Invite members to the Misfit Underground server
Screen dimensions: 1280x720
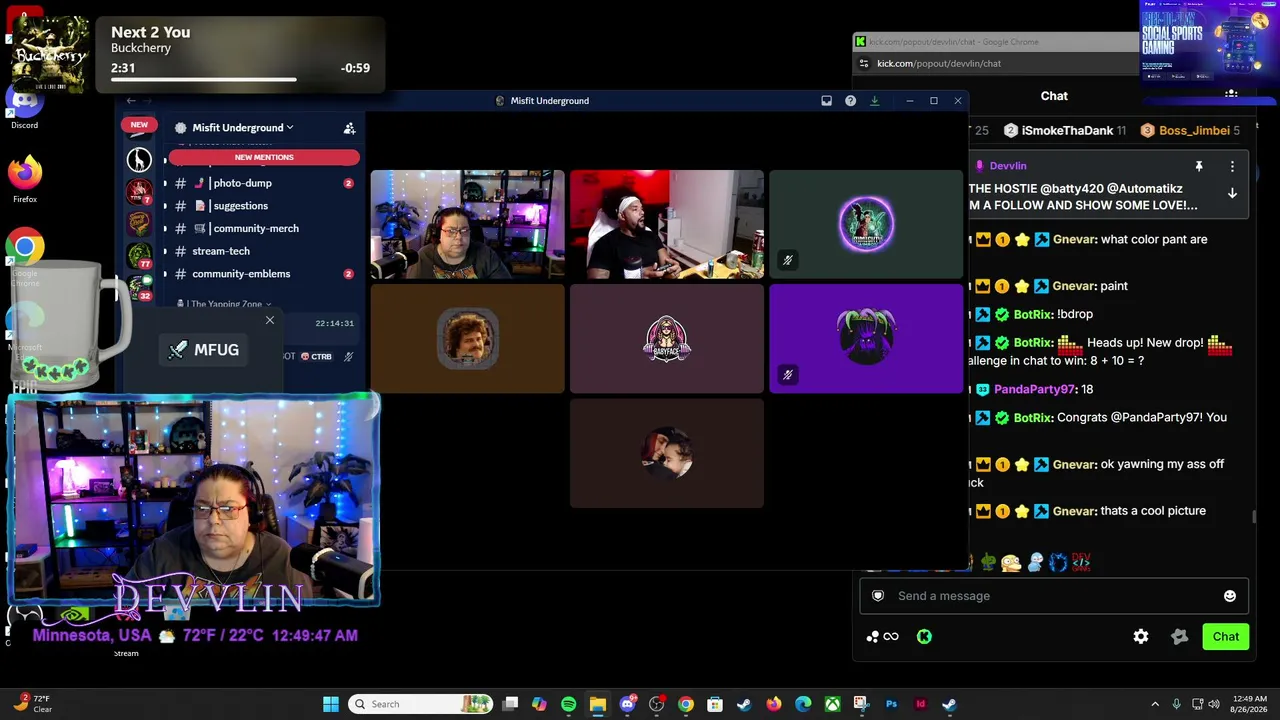point(349,128)
